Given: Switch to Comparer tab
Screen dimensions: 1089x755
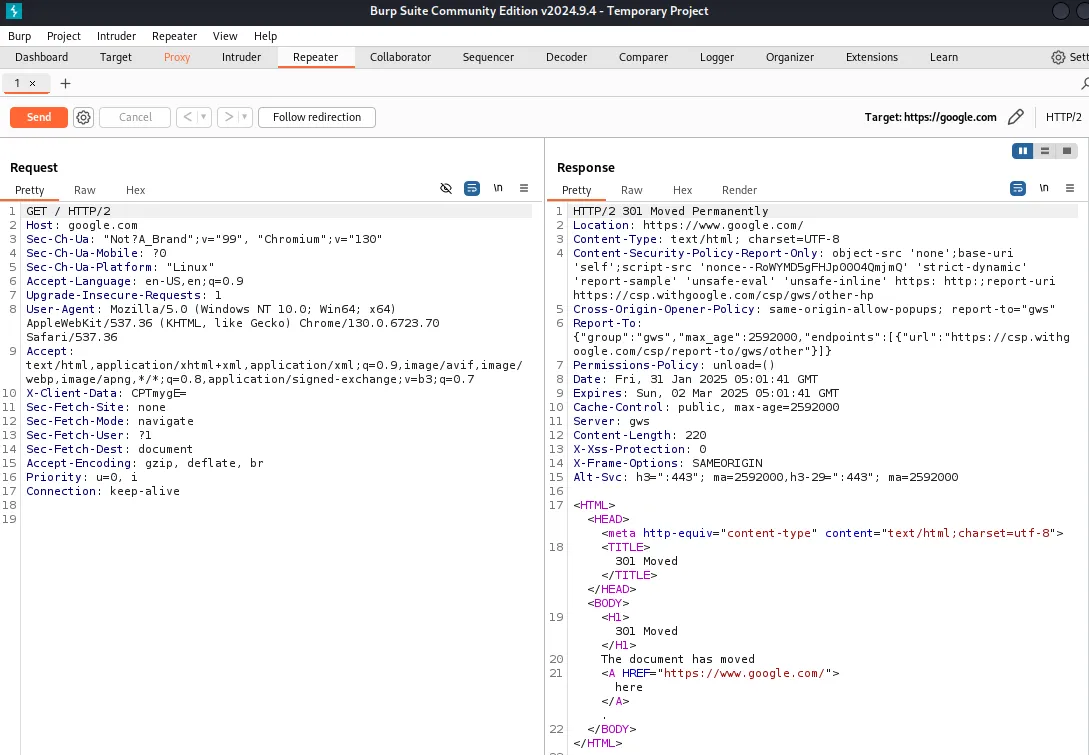Looking at the screenshot, I should [x=643, y=57].
